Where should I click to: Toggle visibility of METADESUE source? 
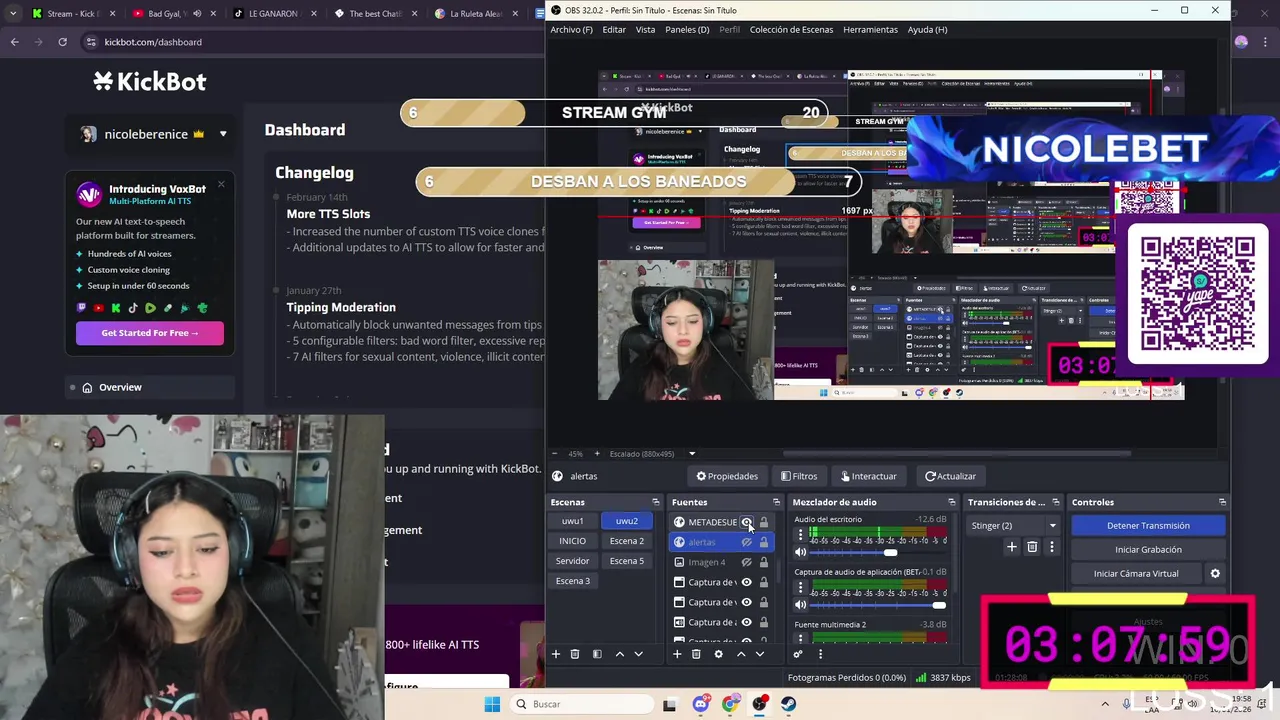tap(746, 522)
